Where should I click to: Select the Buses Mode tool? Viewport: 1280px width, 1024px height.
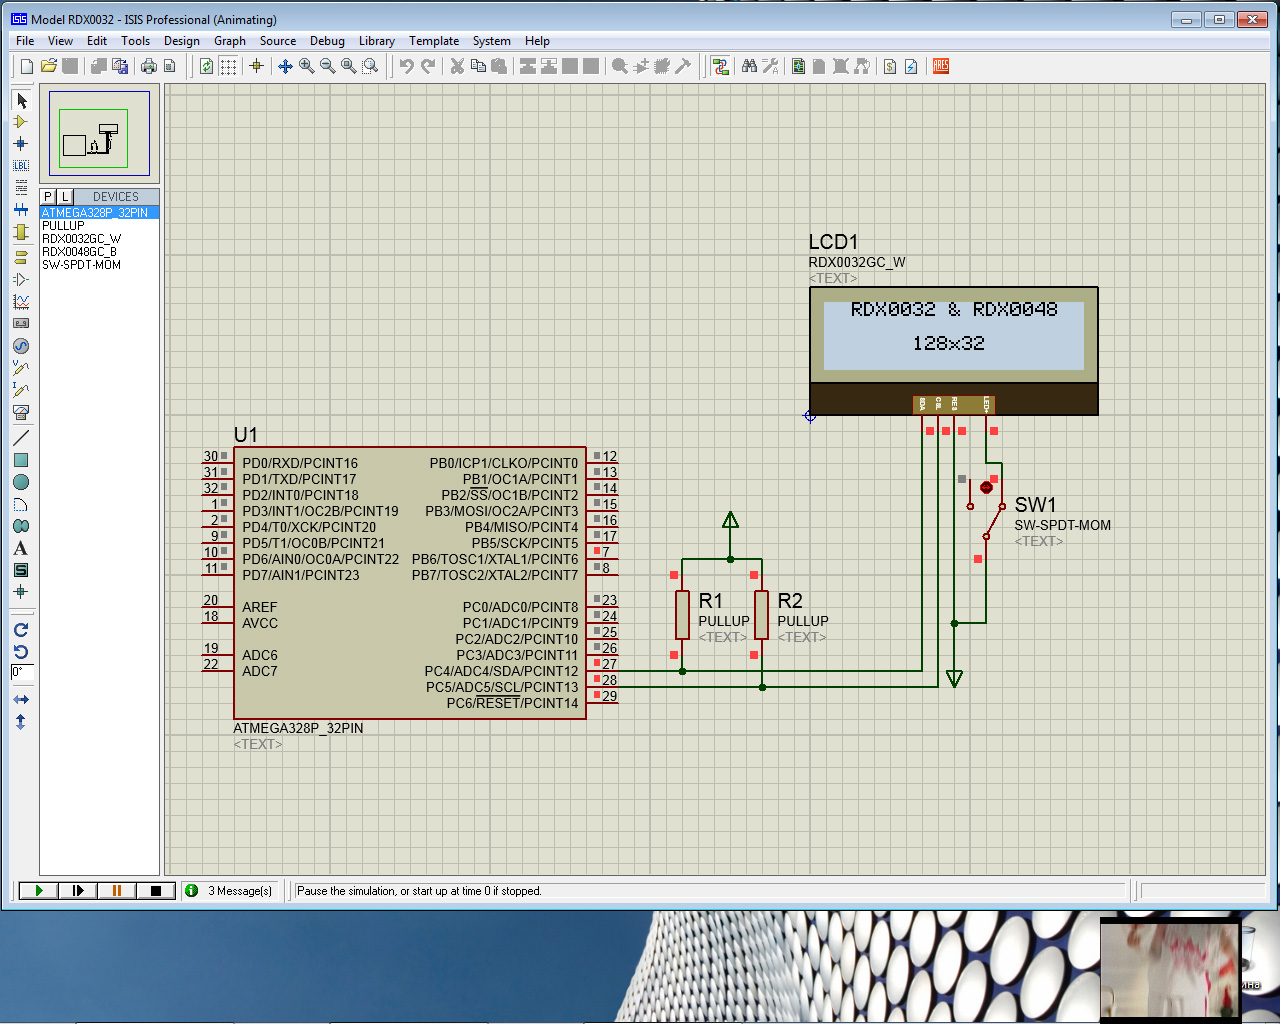pos(21,210)
